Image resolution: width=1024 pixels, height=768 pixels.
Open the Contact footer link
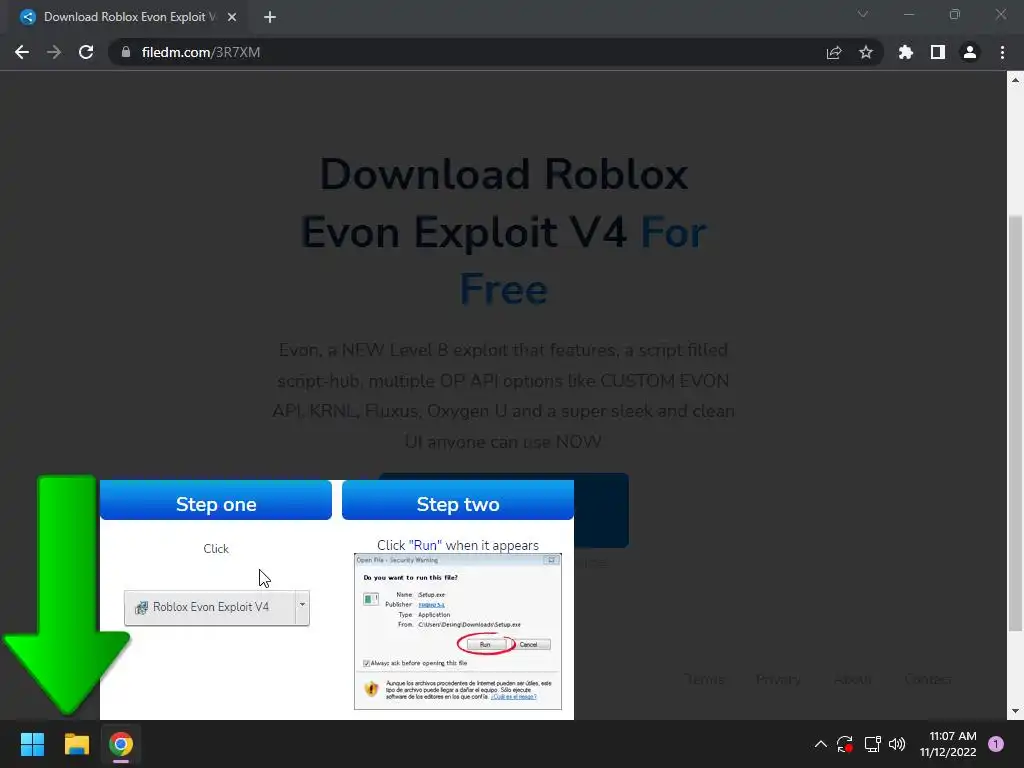coord(928,680)
